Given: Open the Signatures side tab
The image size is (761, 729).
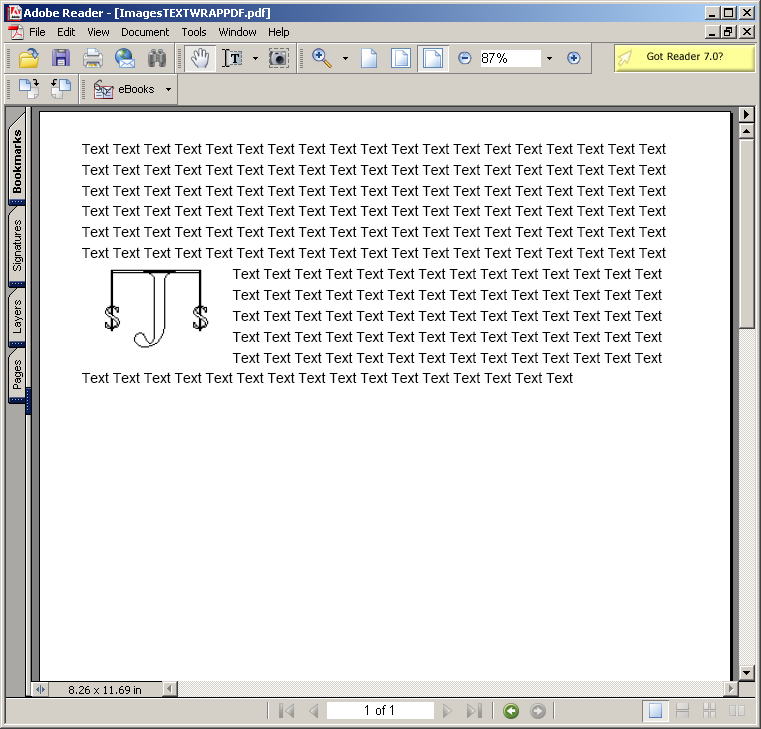Looking at the screenshot, I should pyautogui.click(x=17, y=246).
